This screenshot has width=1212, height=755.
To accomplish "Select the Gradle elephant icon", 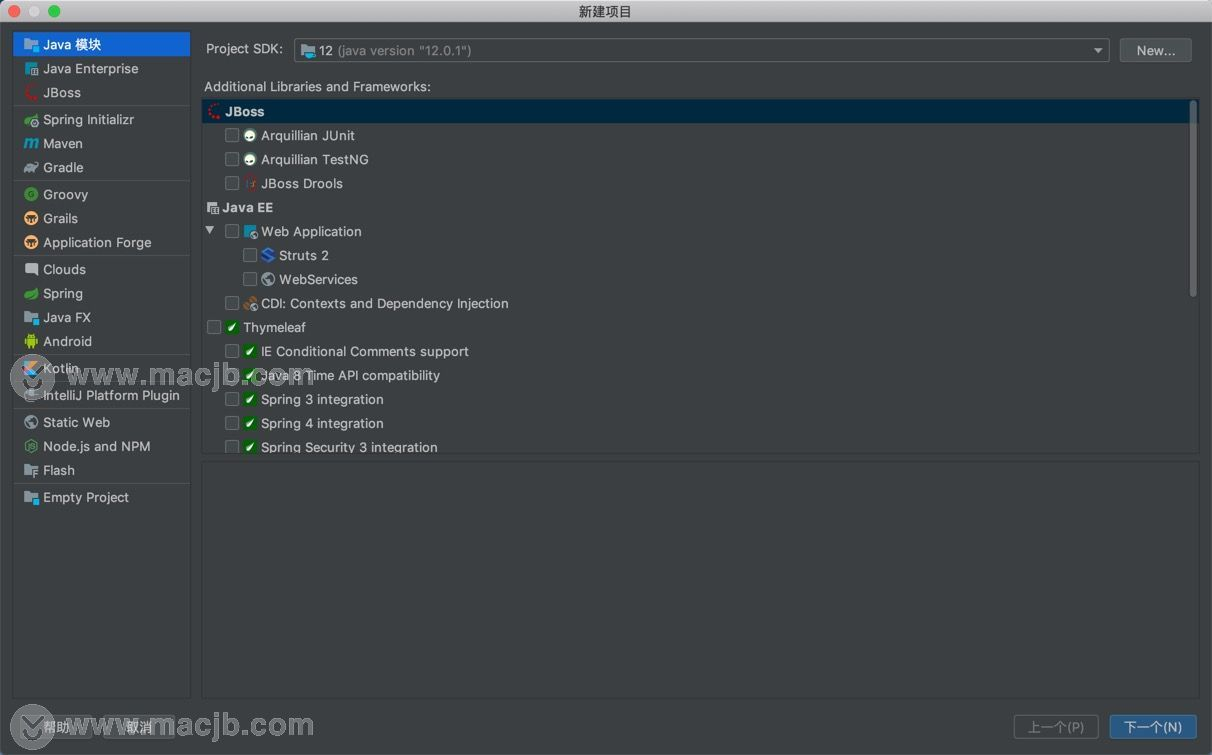I will coord(31,167).
